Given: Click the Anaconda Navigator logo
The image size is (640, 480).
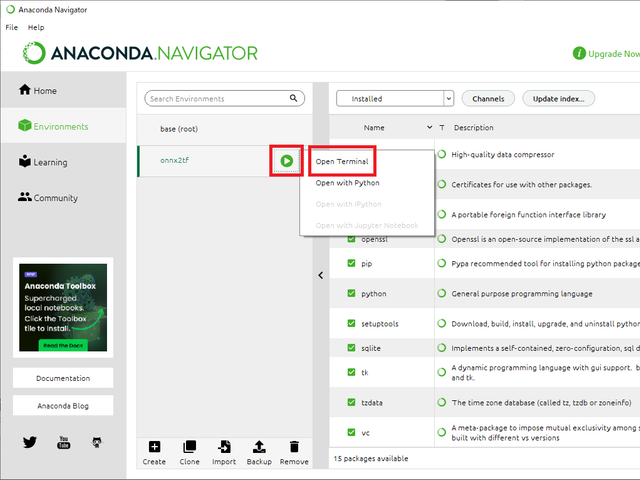Looking at the screenshot, I should click(x=140, y=53).
